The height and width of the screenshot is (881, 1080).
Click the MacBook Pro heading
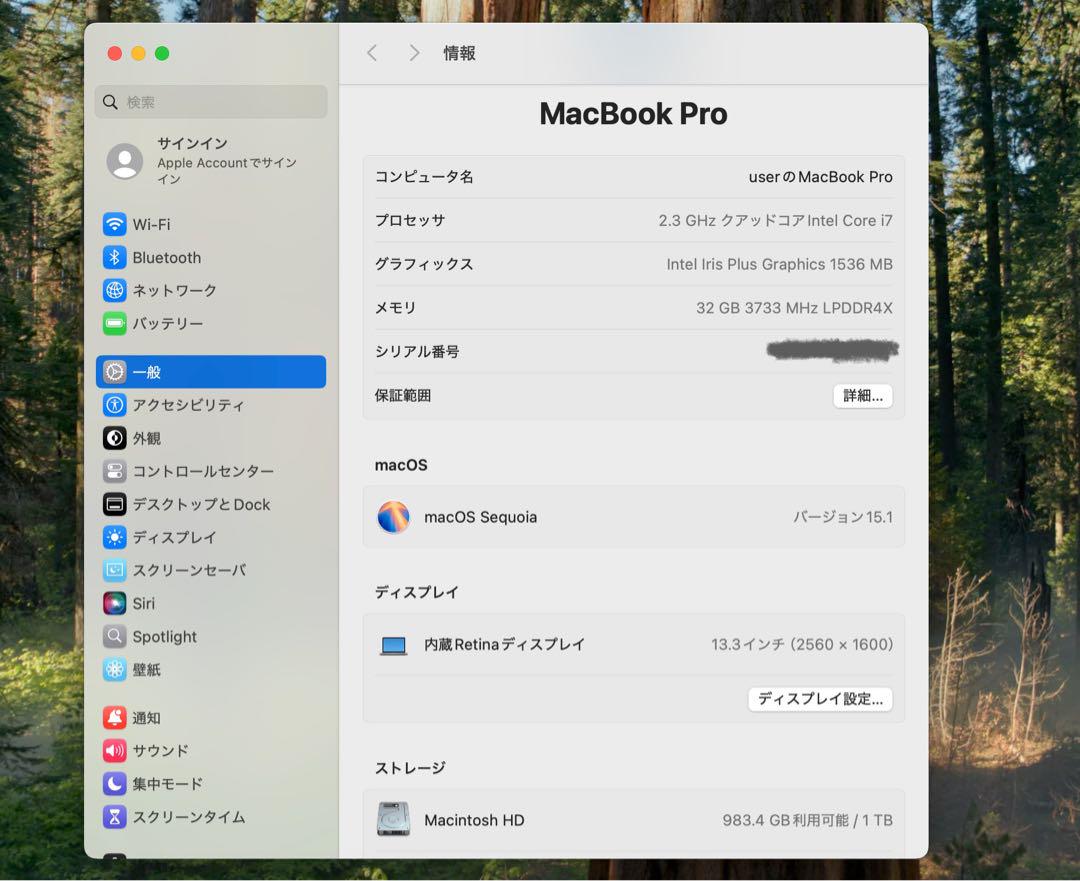coord(634,114)
